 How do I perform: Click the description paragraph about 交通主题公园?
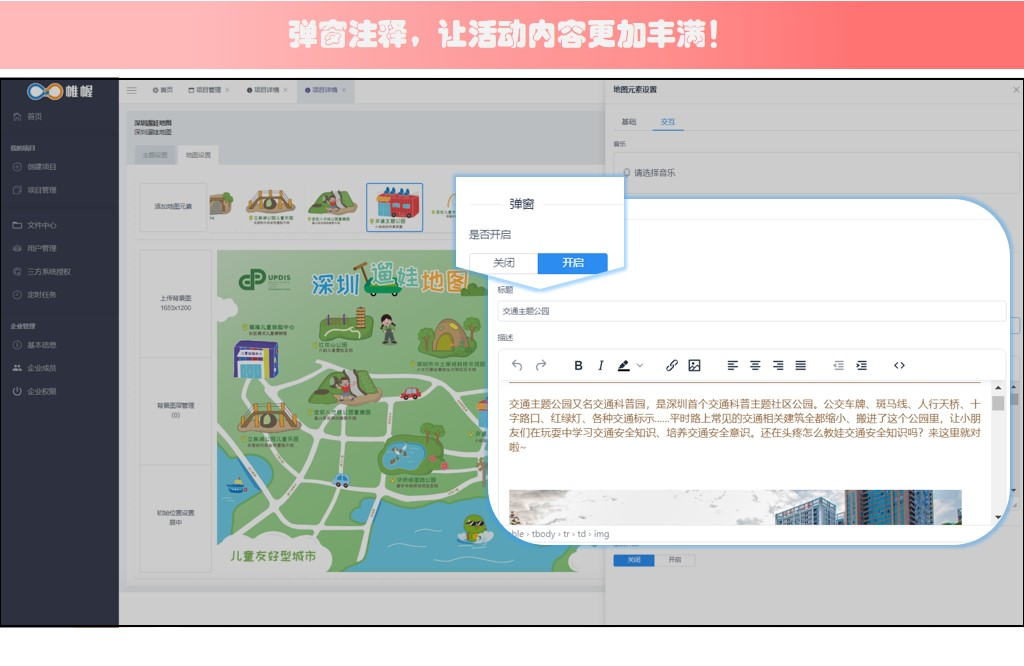click(744, 425)
